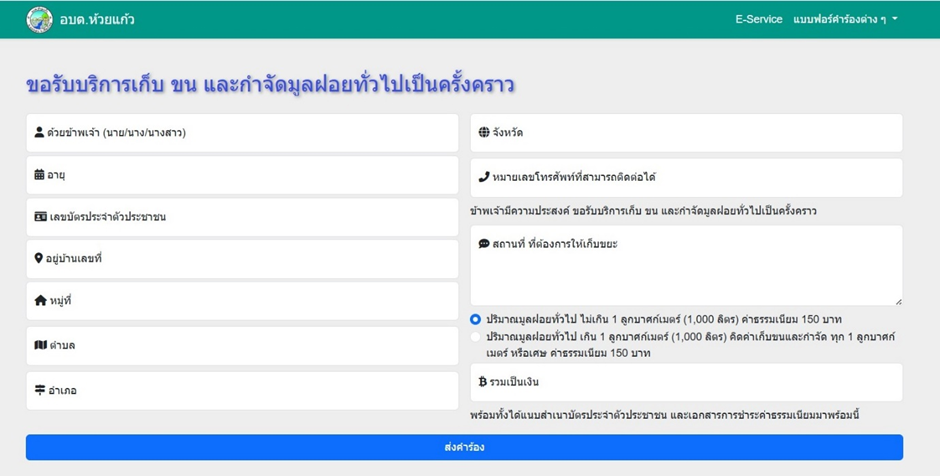The width and height of the screenshot is (940, 476).
Task: Click the สถานที่ ที่ต้องการให้เก็บขยะ text area
Action: pos(686,270)
